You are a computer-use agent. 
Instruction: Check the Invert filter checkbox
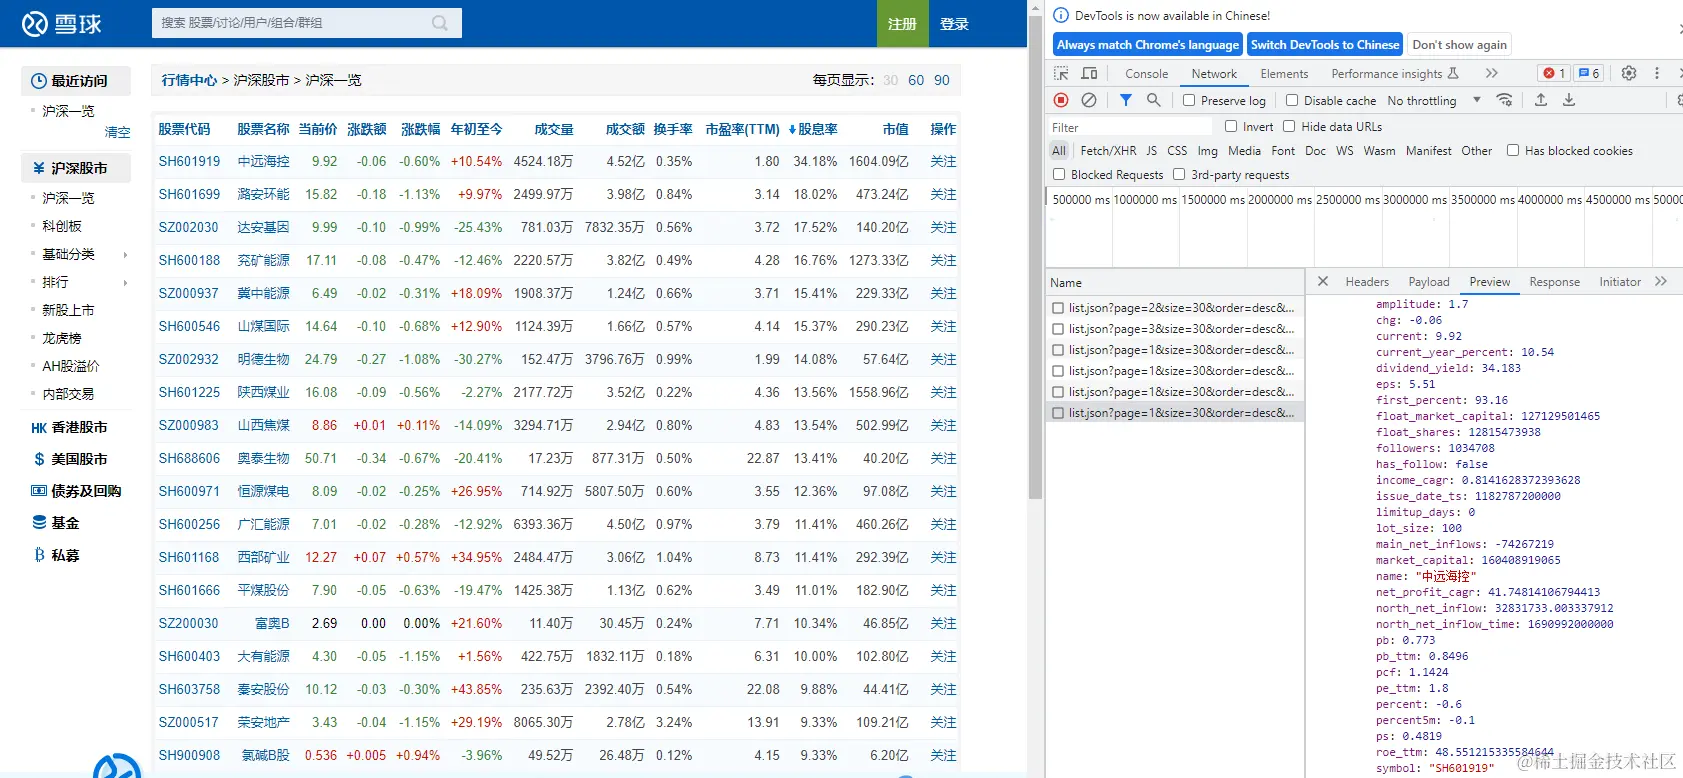pyautogui.click(x=1231, y=126)
